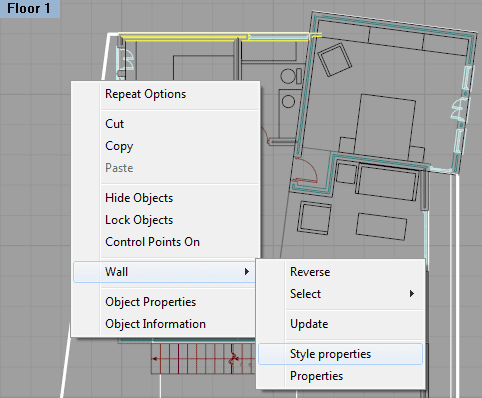Expand Wall submenu arrow

point(247,272)
